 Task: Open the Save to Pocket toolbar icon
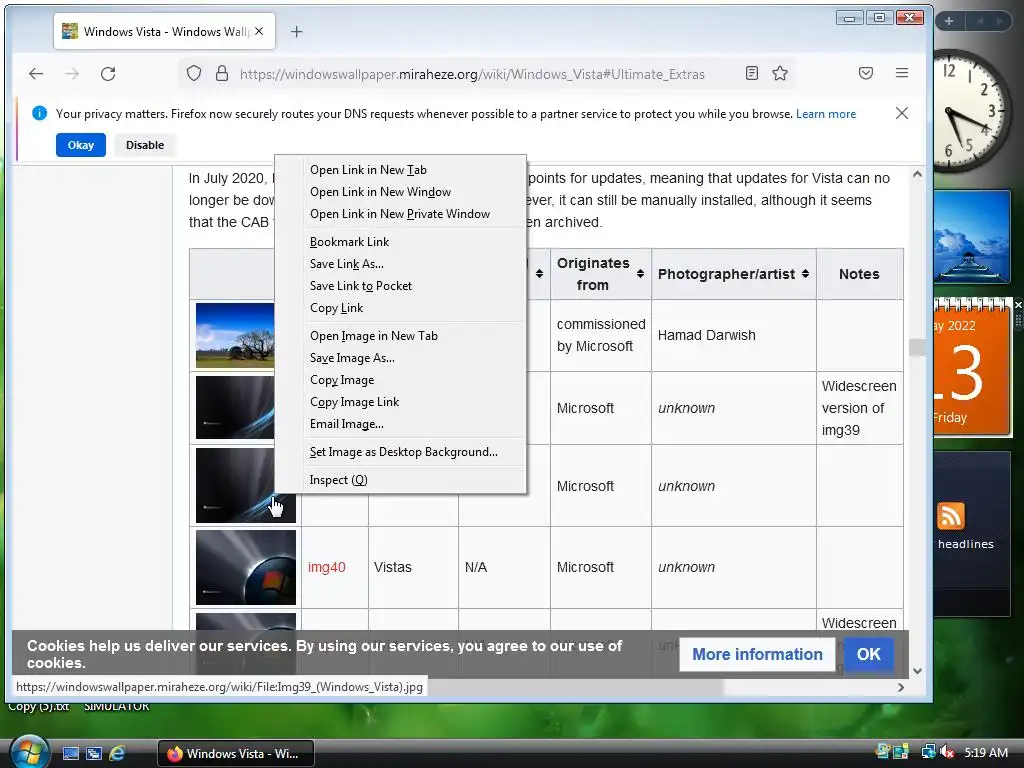[866, 73]
